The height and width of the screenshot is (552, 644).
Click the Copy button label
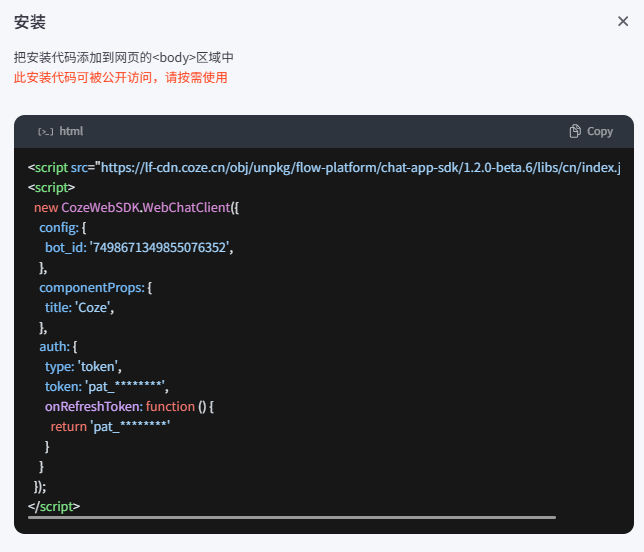coord(600,131)
